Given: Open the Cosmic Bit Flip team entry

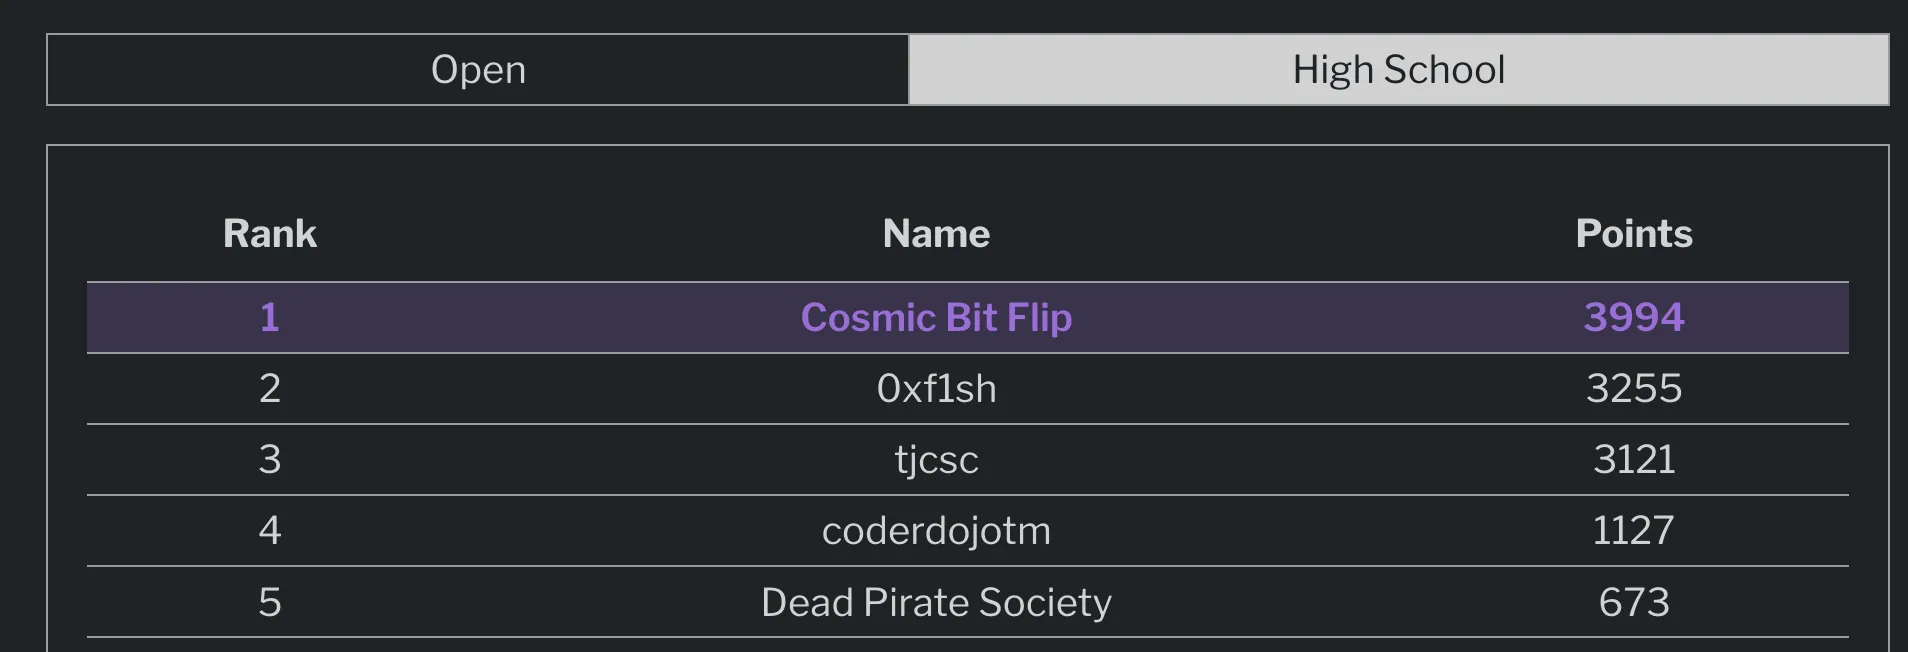Looking at the screenshot, I should click(936, 317).
